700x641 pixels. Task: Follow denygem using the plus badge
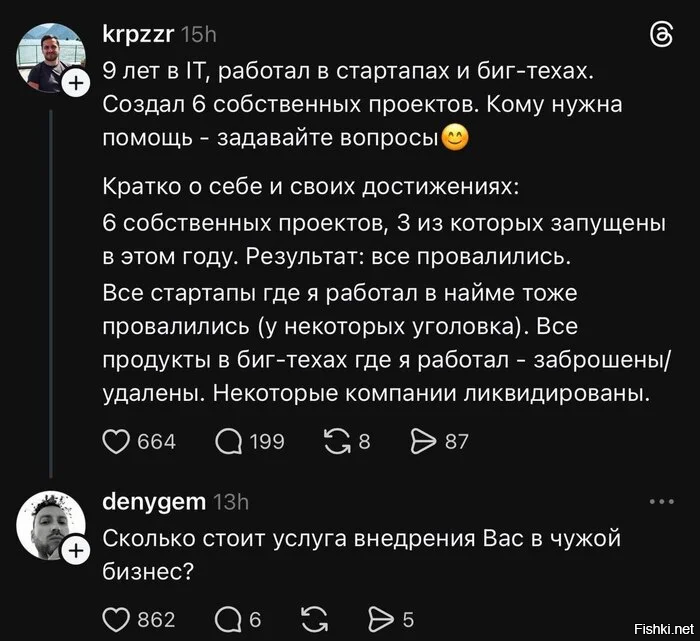click(x=76, y=551)
